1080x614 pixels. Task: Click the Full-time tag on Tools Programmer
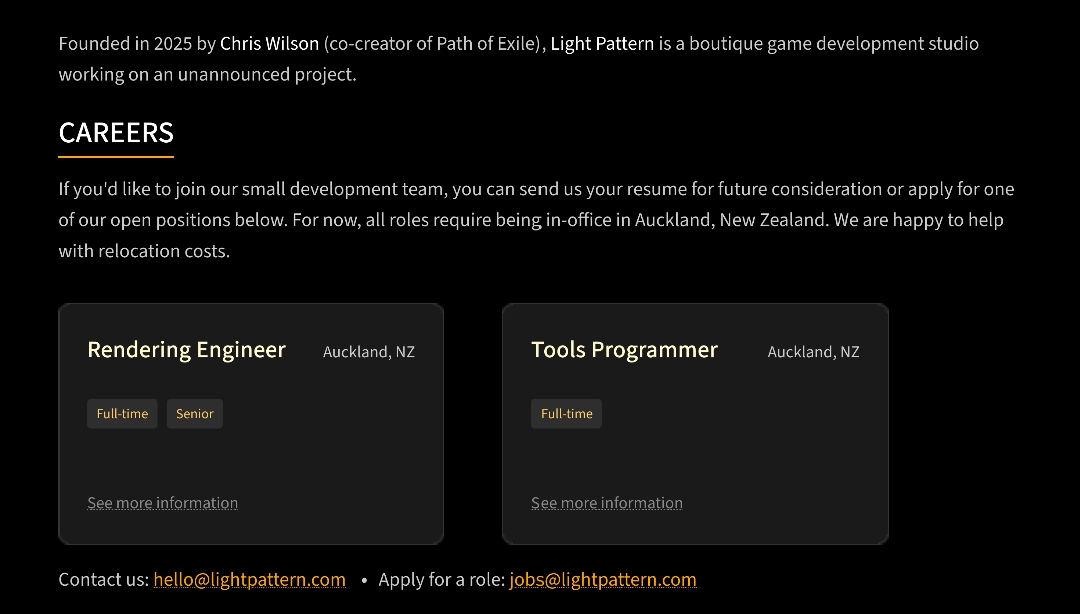pyautogui.click(x=566, y=413)
